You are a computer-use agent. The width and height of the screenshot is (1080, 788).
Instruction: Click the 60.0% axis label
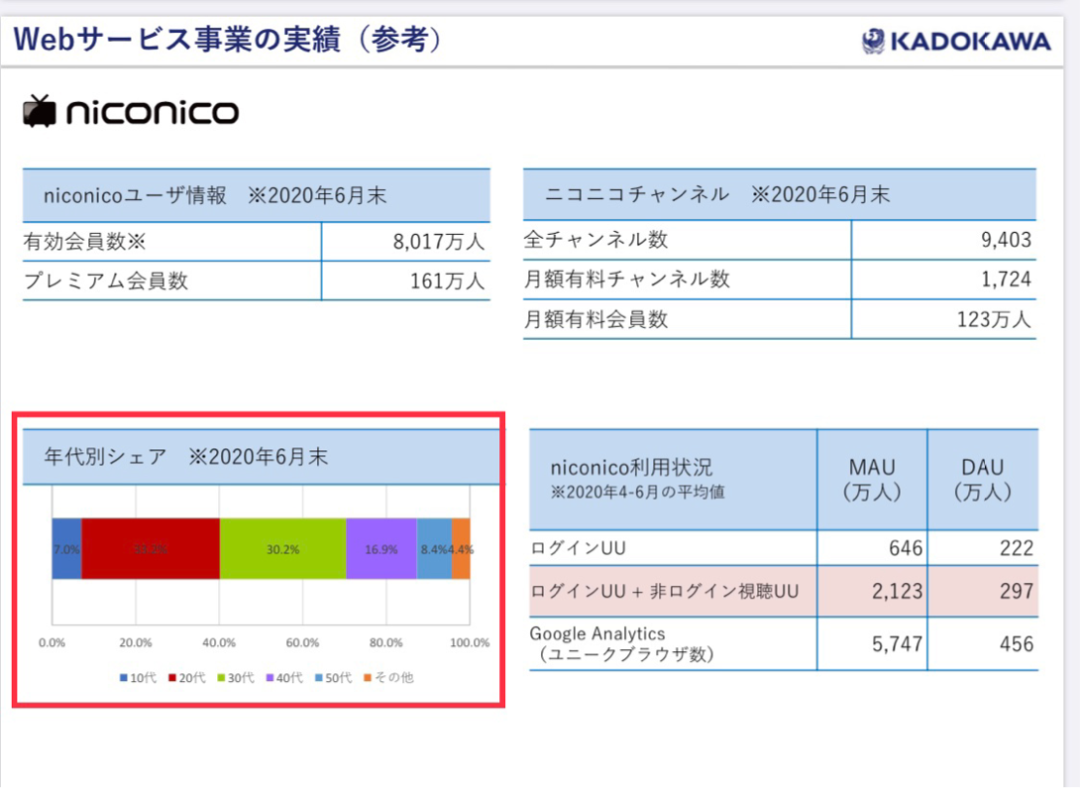(x=302, y=643)
